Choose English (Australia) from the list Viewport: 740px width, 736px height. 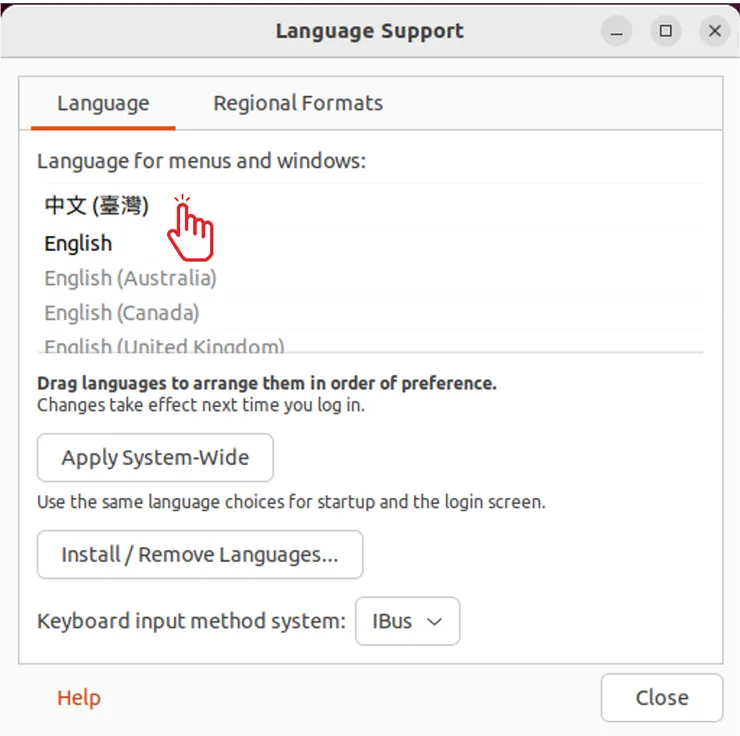click(x=130, y=278)
